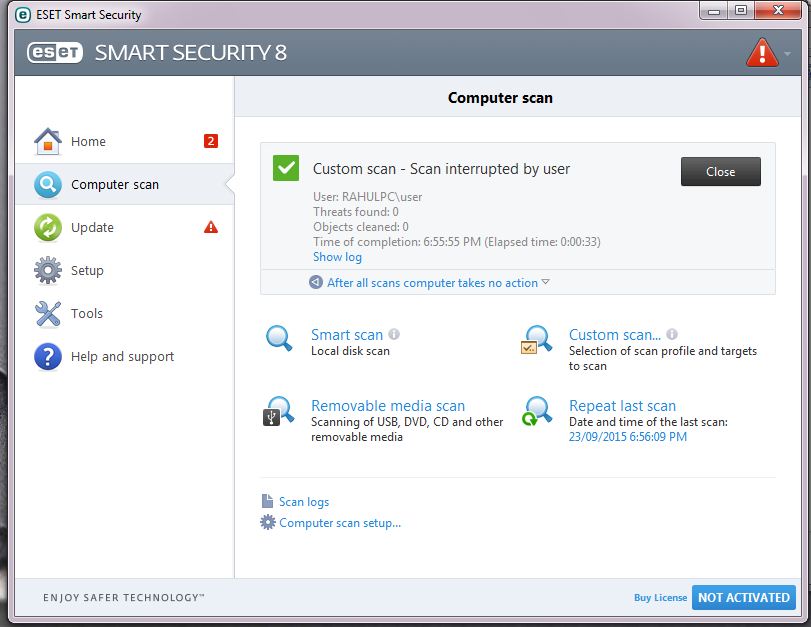Click the Repeat last scan icon
The height and width of the screenshot is (627, 811).
pos(537,411)
